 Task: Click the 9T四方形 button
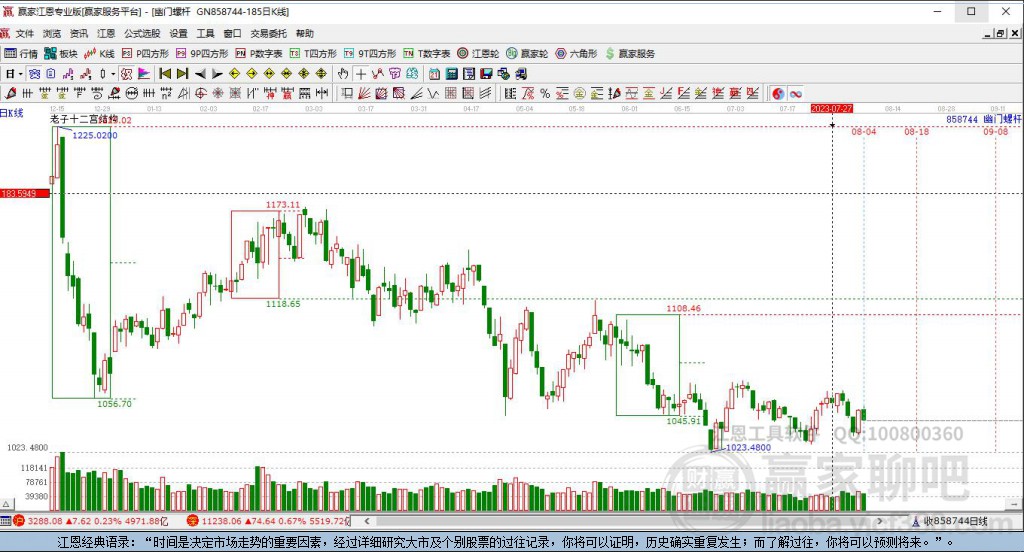coord(370,54)
